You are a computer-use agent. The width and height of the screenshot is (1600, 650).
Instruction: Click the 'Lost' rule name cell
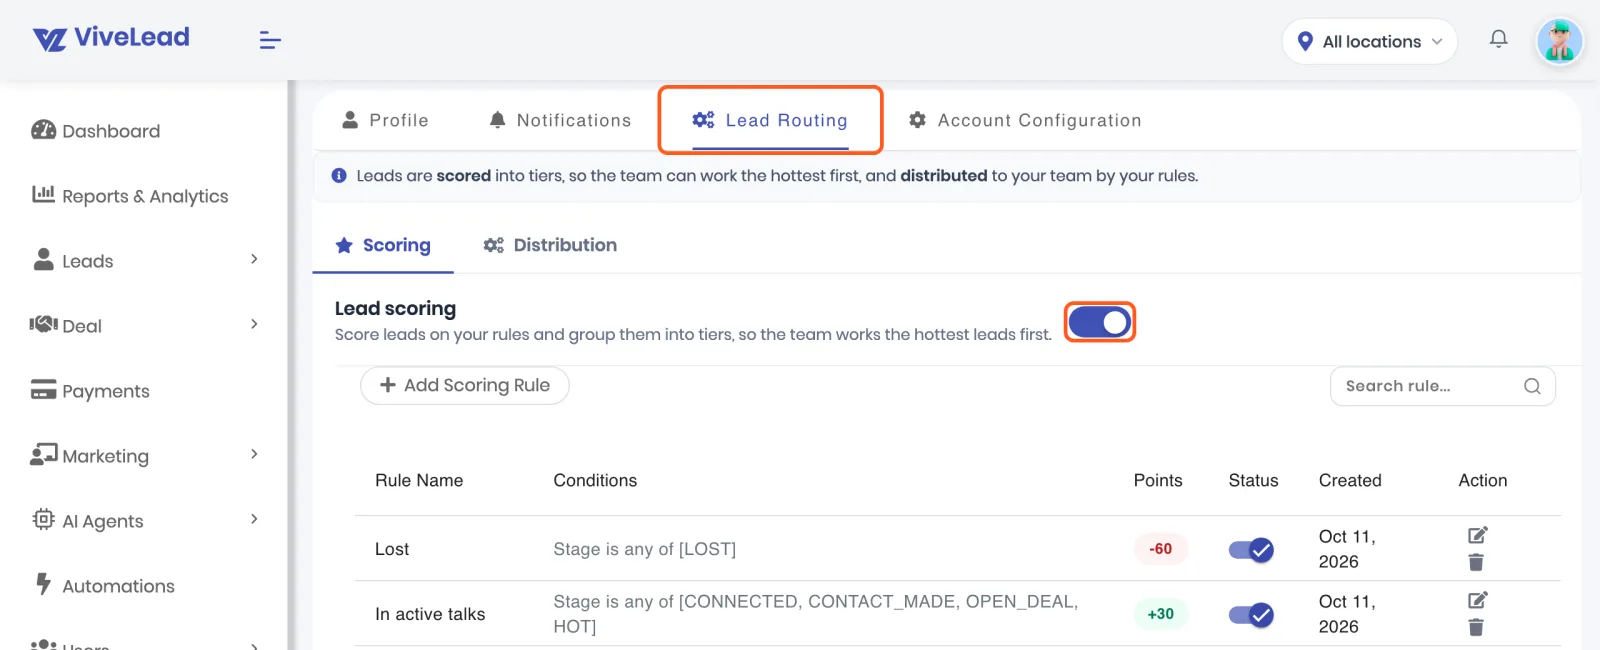tap(392, 549)
